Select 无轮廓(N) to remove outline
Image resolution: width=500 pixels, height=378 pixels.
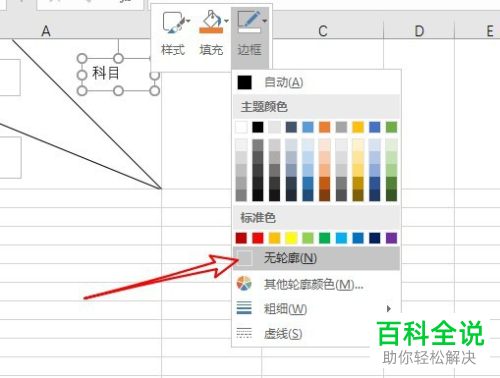316,258
